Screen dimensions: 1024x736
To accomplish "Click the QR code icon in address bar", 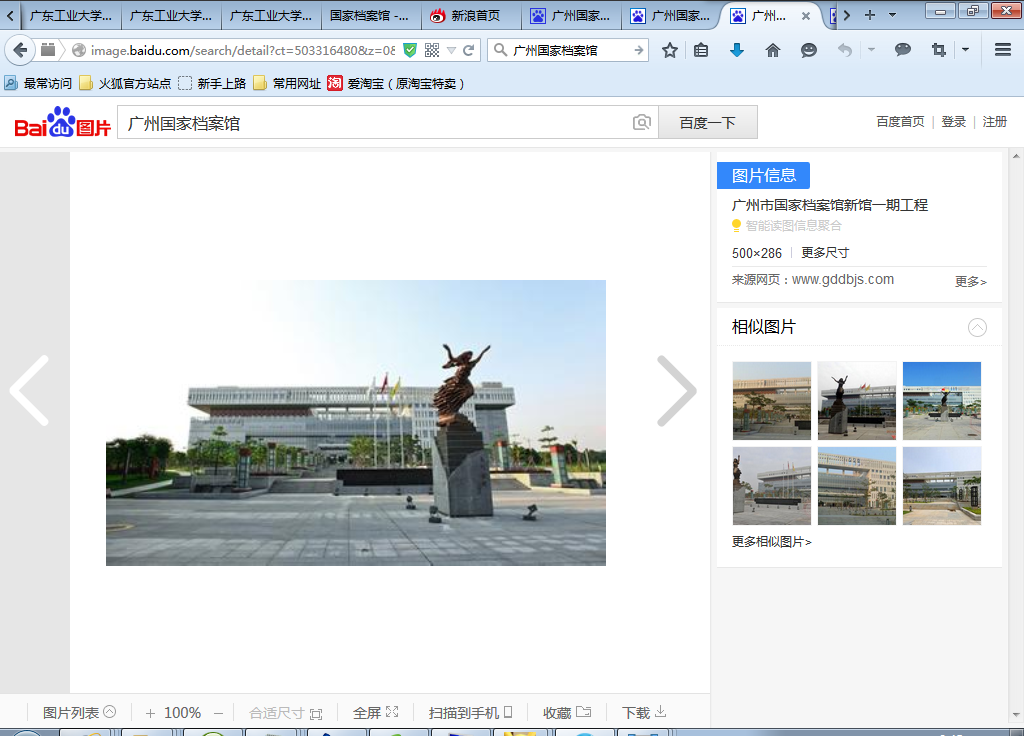I will tap(432, 50).
